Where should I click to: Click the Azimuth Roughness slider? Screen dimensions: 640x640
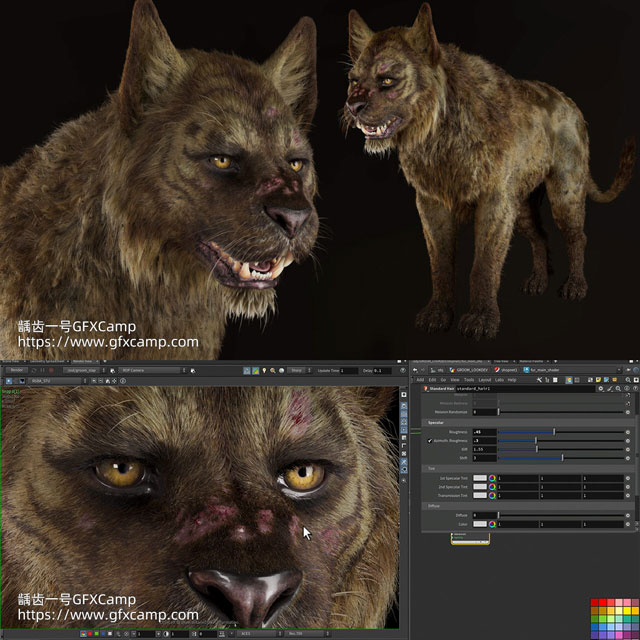[x=561, y=441]
